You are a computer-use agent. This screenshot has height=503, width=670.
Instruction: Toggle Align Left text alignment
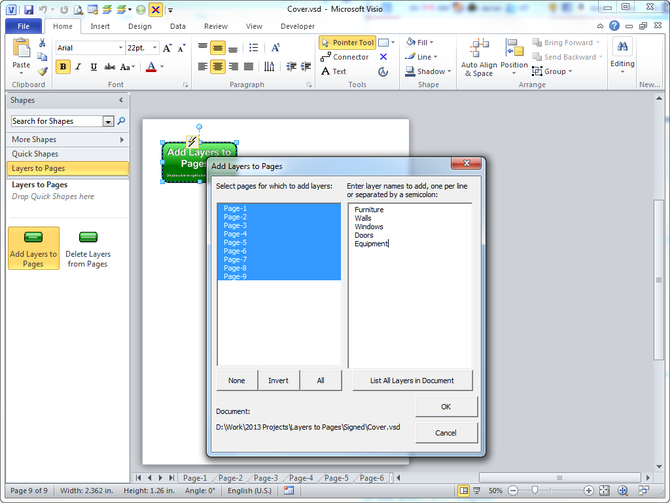click(x=203, y=66)
